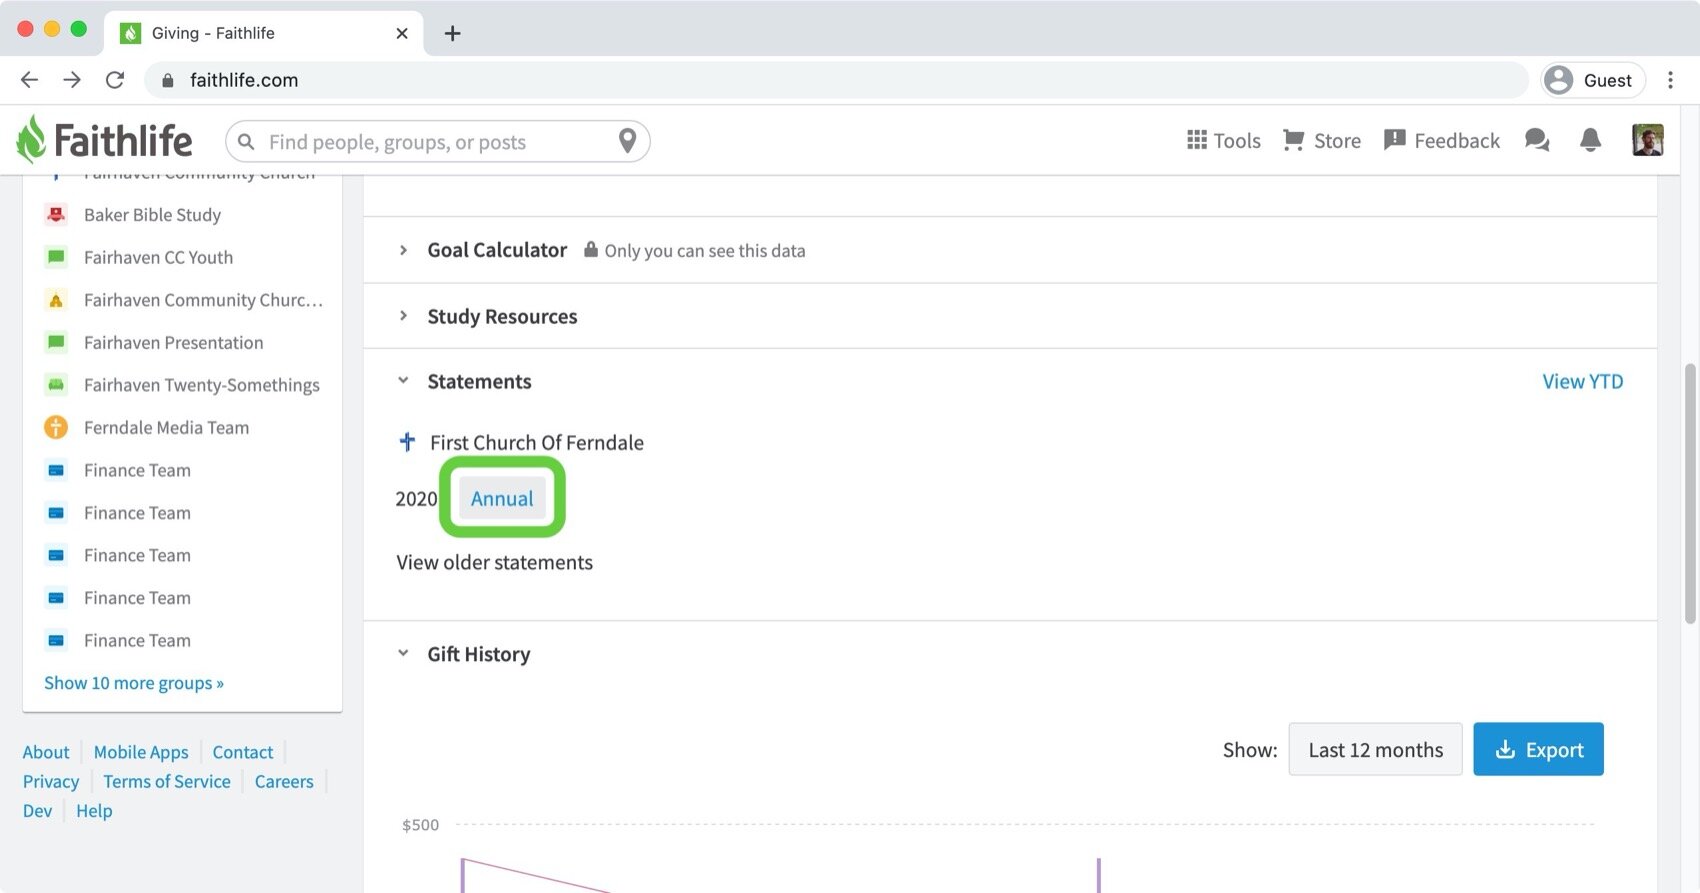1700x893 pixels.
Task: Expand the Goal Calculator section
Action: coord(403,250)
